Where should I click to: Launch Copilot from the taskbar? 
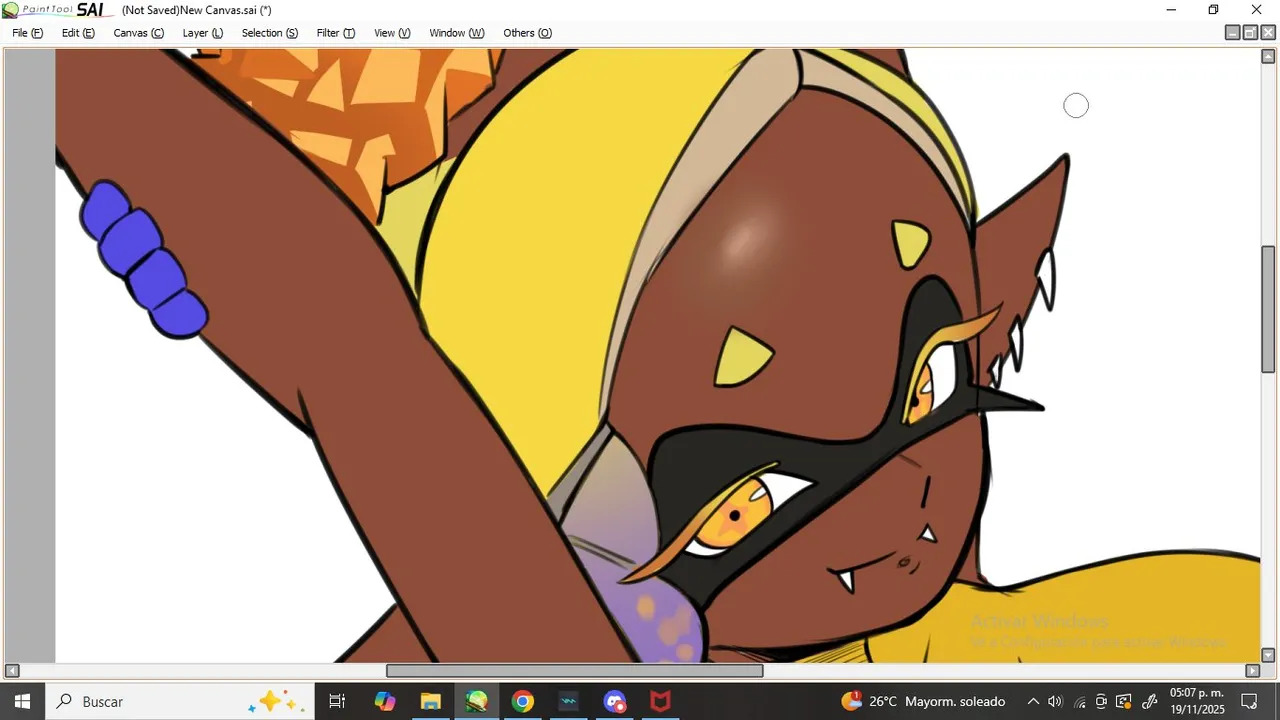coord(385,701)
